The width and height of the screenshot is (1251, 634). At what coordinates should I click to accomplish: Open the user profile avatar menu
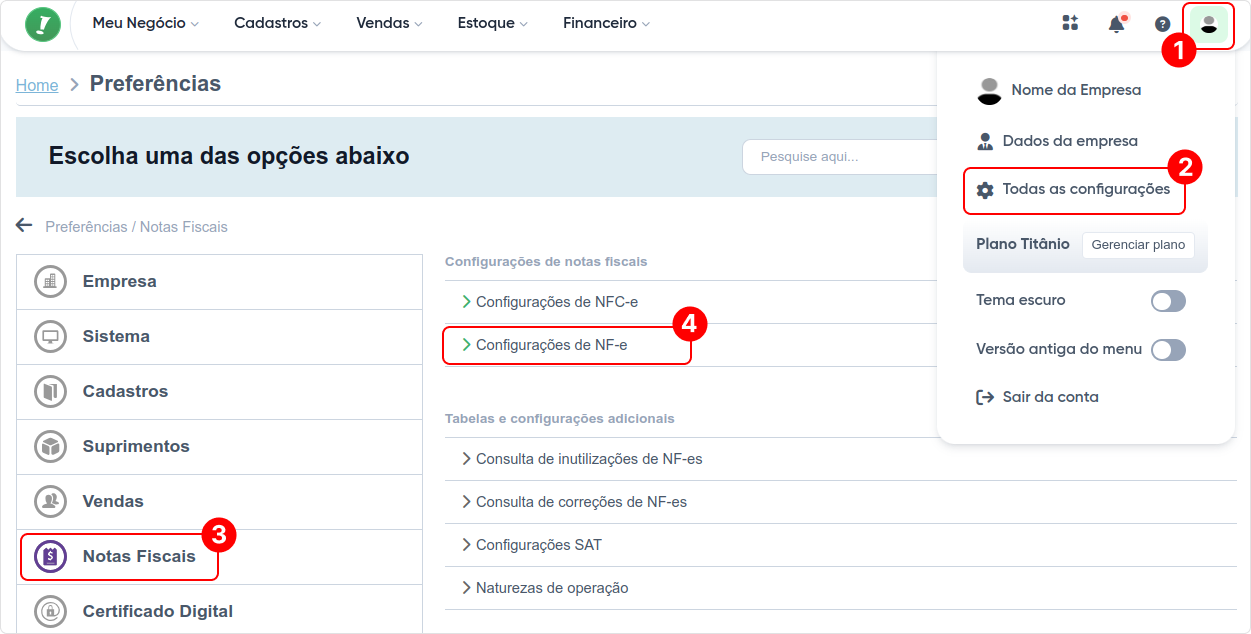(x=1208, y=24)
